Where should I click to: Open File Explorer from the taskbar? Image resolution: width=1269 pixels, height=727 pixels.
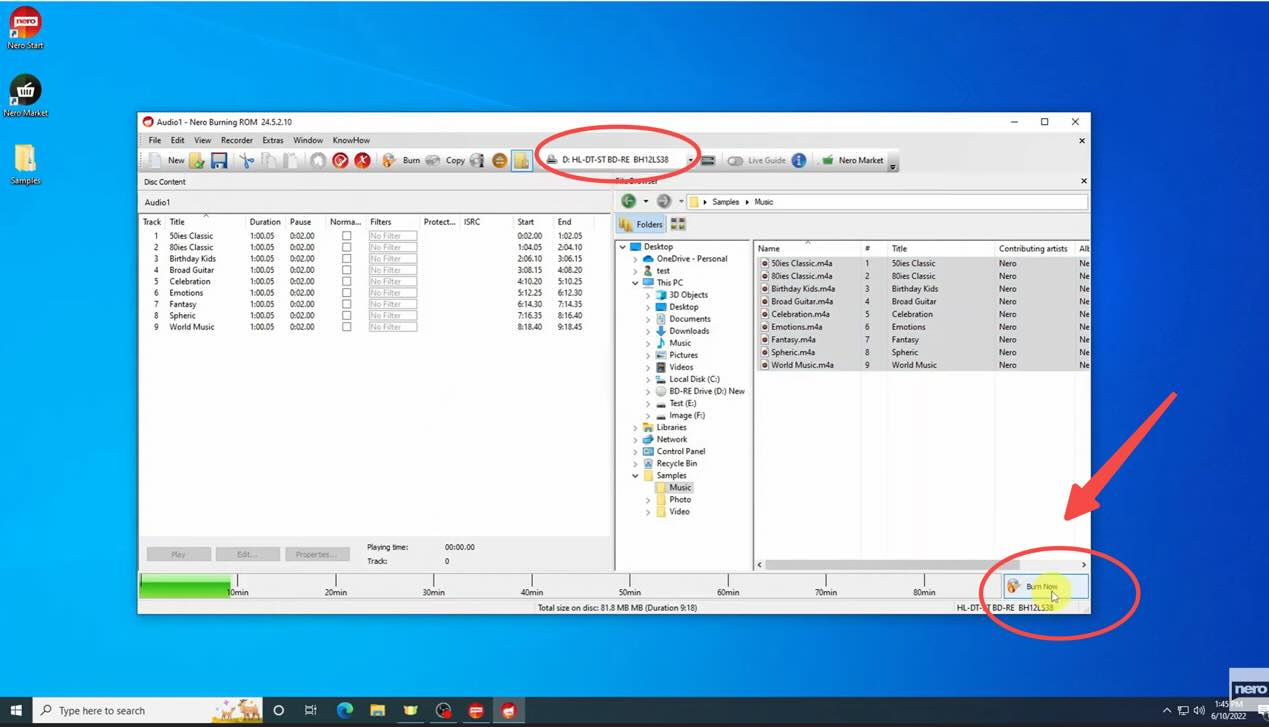tap(378, 711)
